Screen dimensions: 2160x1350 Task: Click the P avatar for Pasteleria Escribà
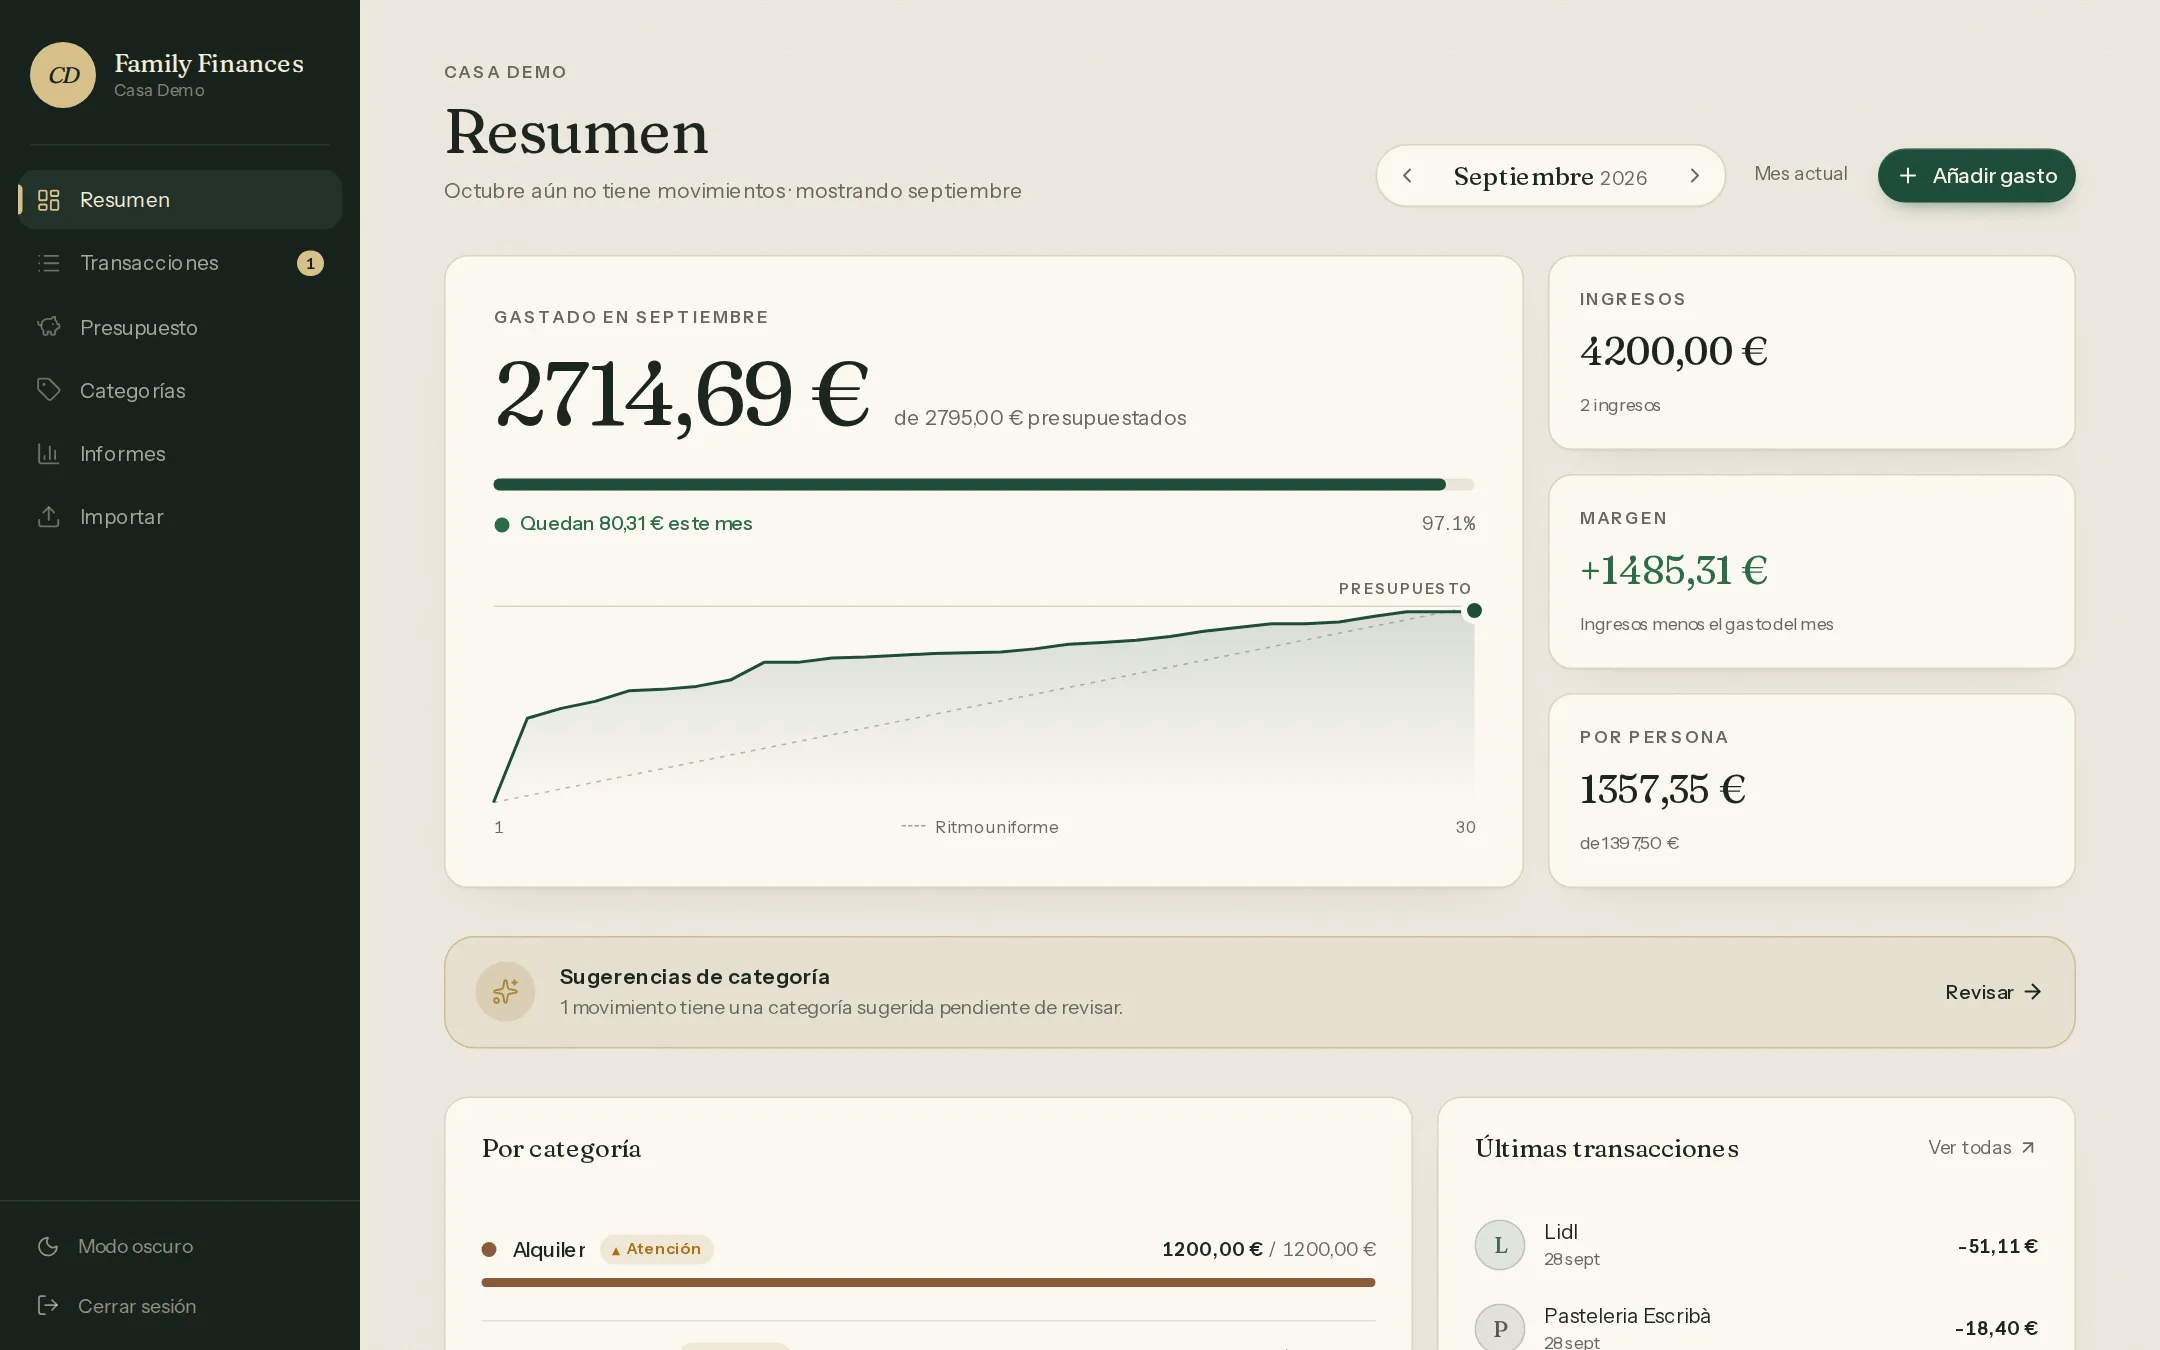click(1500, 1328)
